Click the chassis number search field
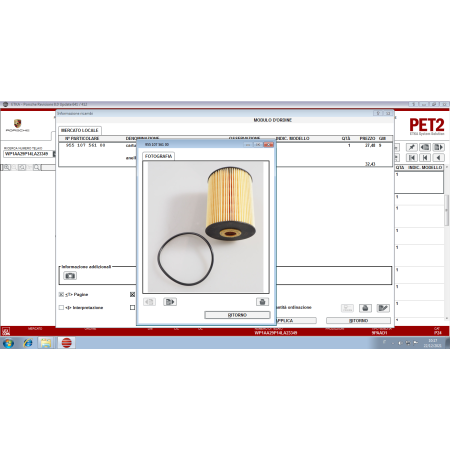The width and height of the screenshot is (450, 450). pyautogui.click(x=28, y=154)
